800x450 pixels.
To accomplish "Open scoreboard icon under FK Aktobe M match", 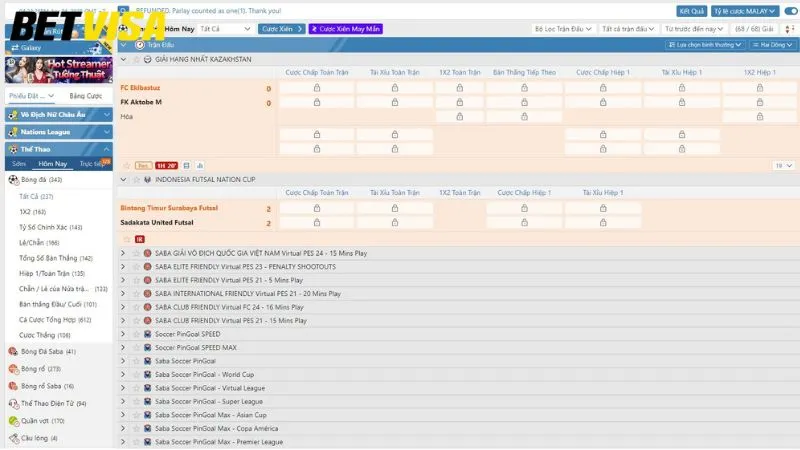I will (186, 166).
